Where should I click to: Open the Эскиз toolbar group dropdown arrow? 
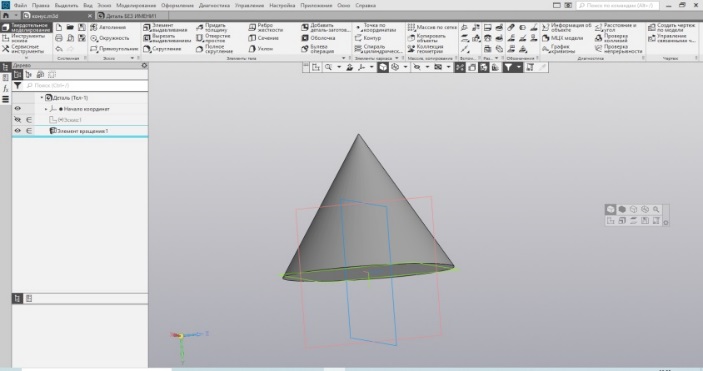click(x=132, y=58)
